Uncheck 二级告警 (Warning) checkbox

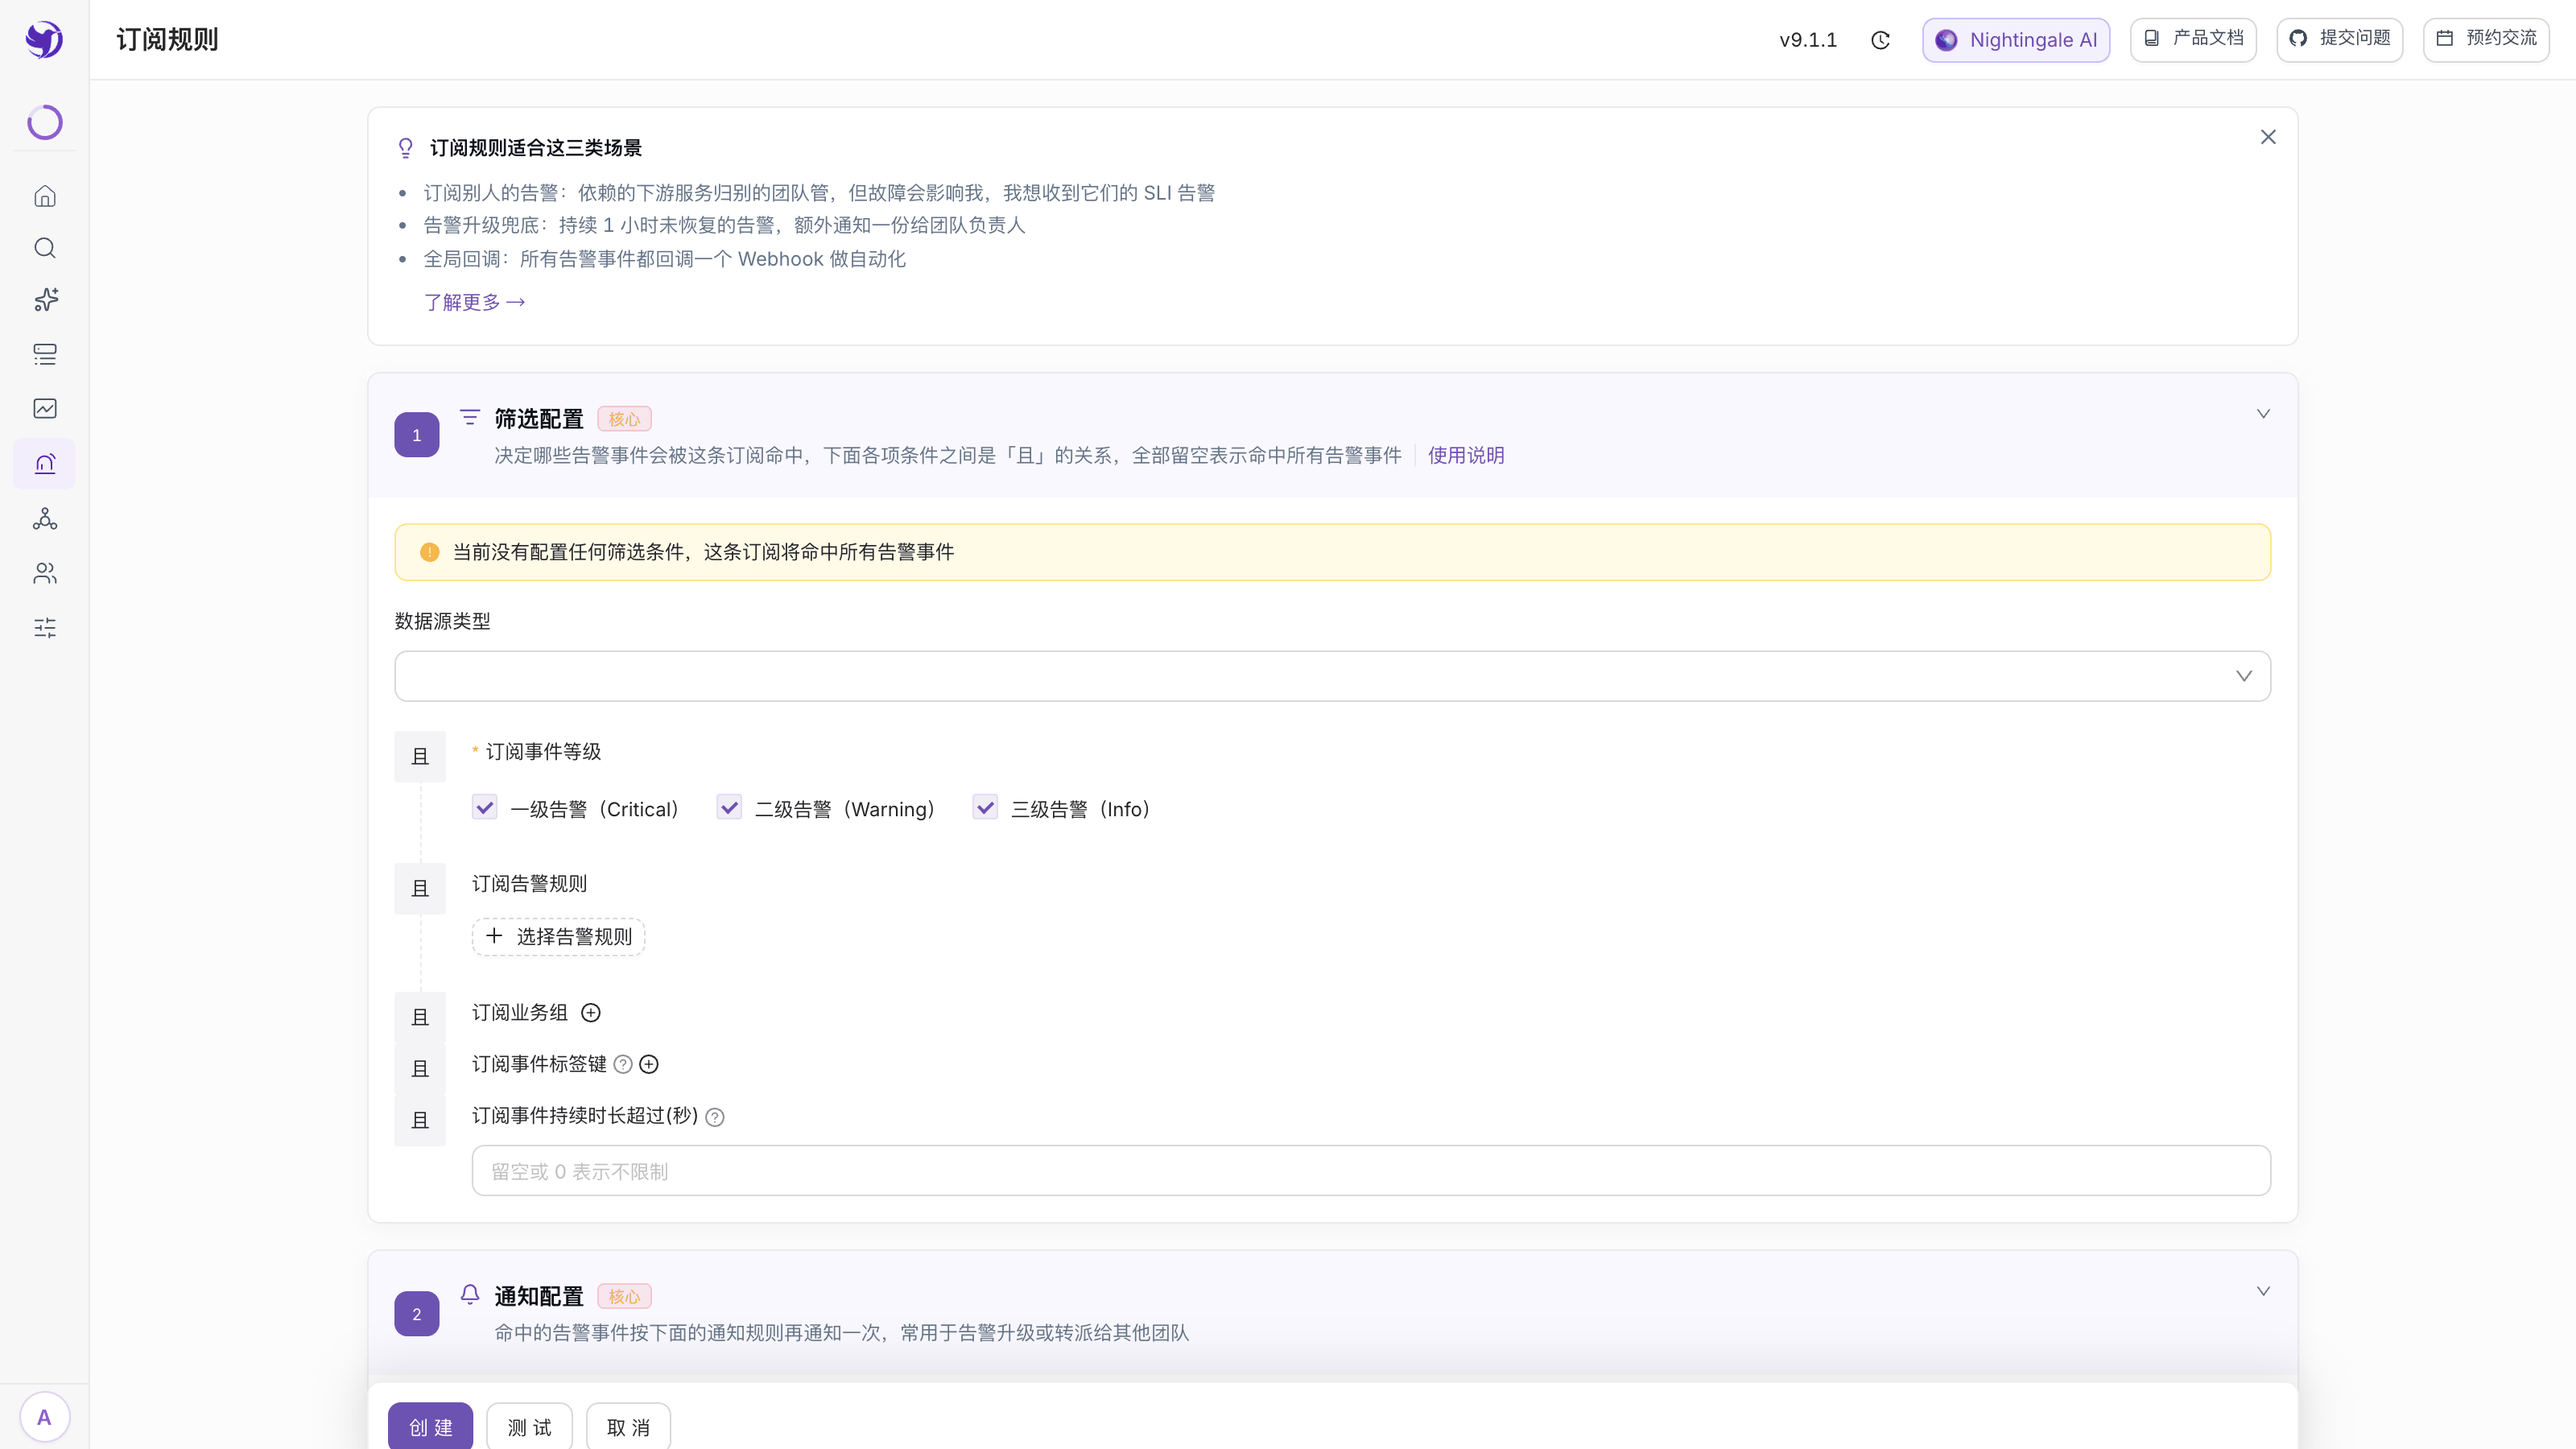point(729,808)
